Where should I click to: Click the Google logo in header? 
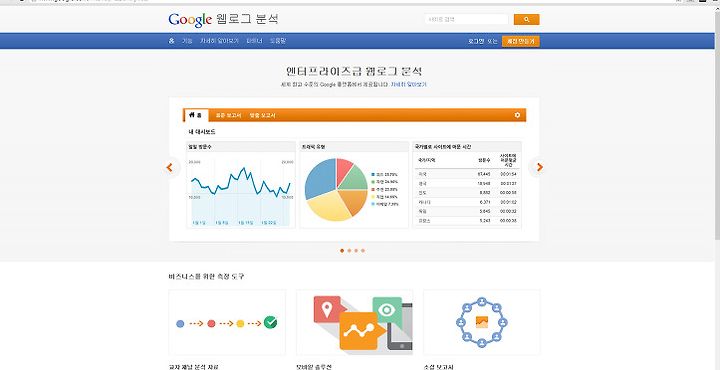click(190, 20)
